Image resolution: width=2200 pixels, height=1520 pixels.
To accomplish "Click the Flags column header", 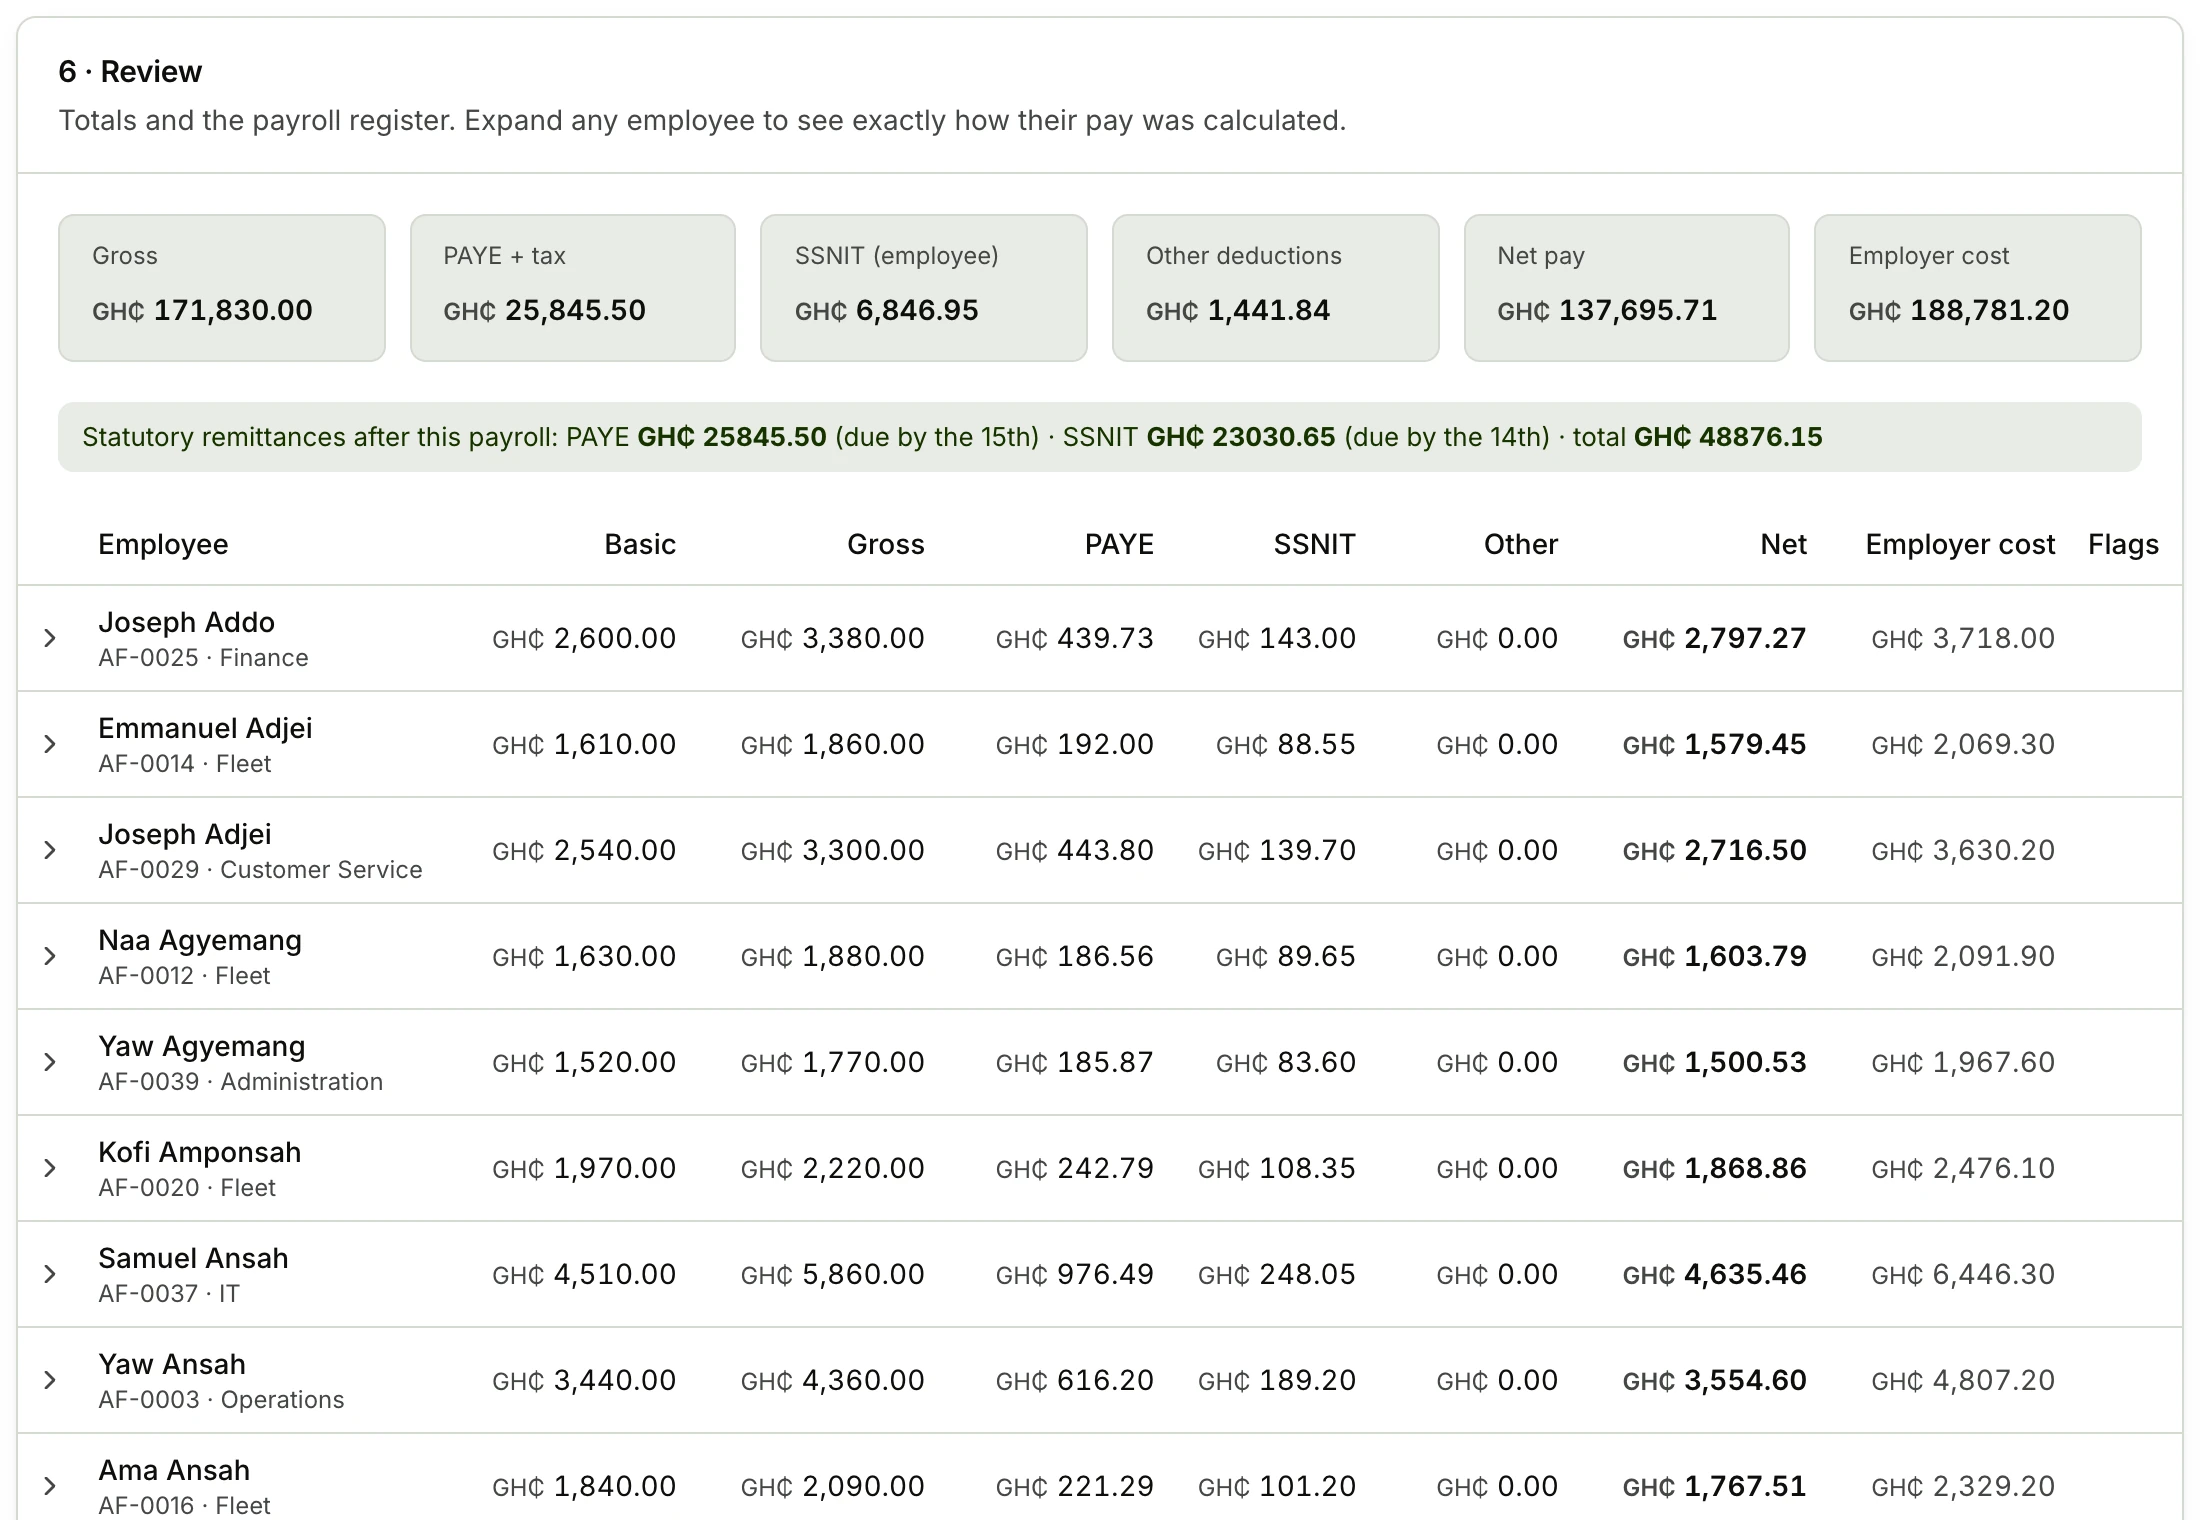I will coord(2123,544).
